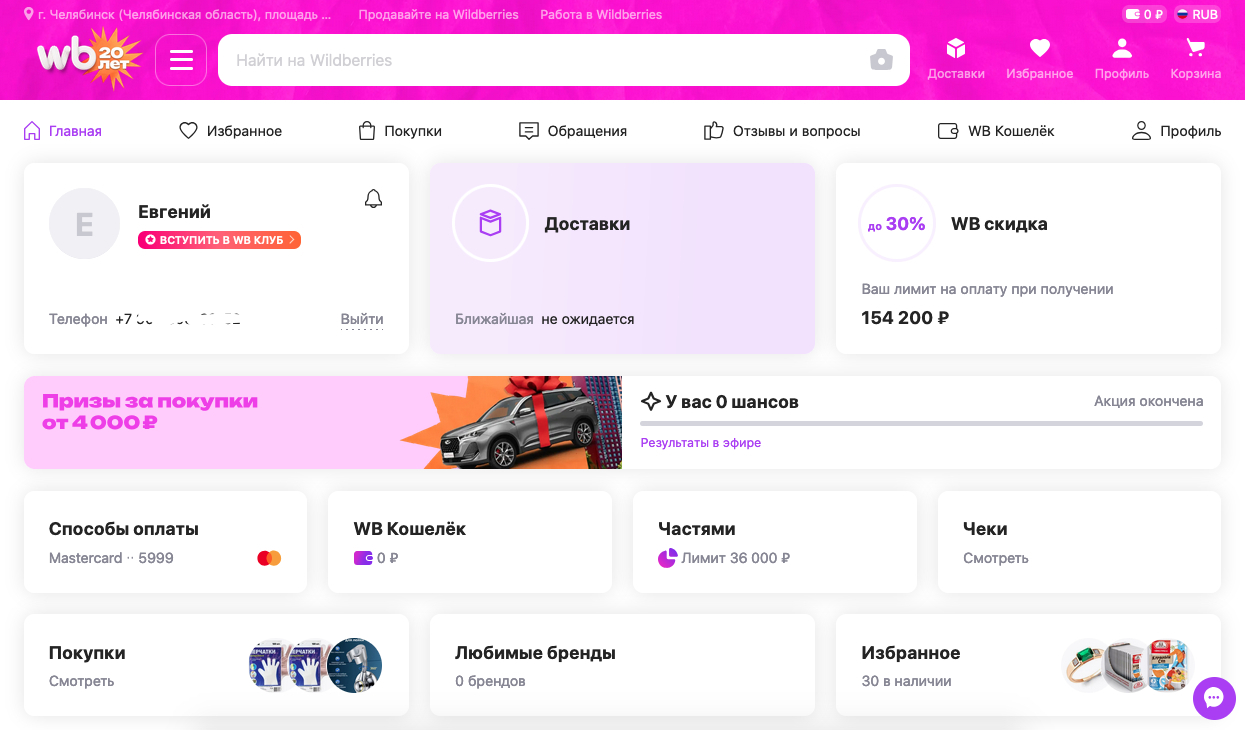Open the Способы оплаты card

(x=165, y=542)
